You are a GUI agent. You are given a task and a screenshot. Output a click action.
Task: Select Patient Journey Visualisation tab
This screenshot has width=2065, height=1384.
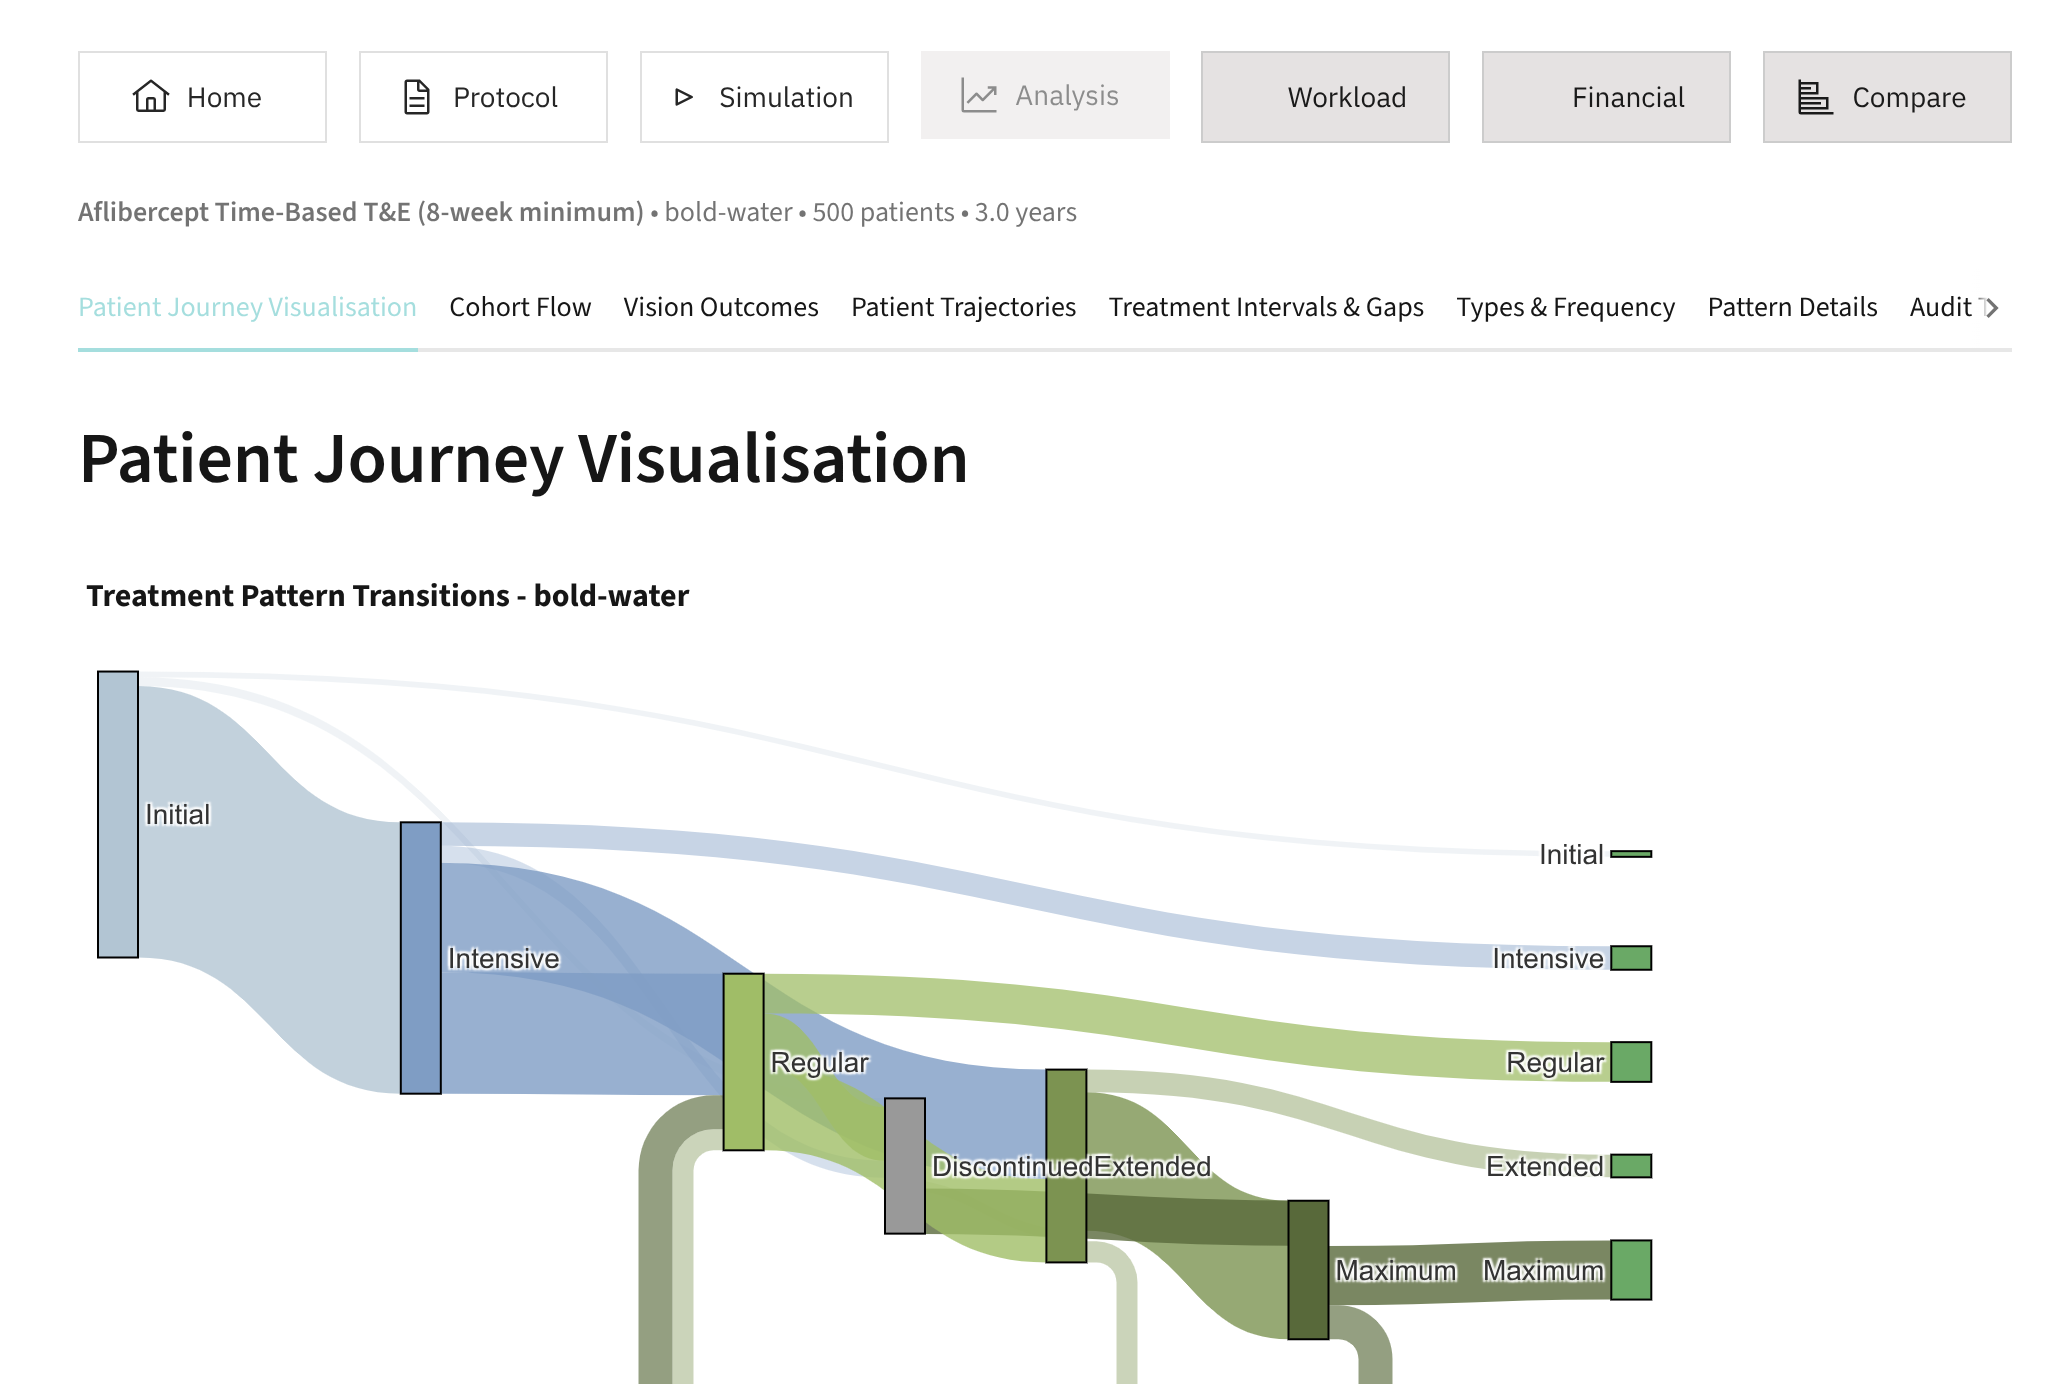pyautogui.click(x=247, y=307)
